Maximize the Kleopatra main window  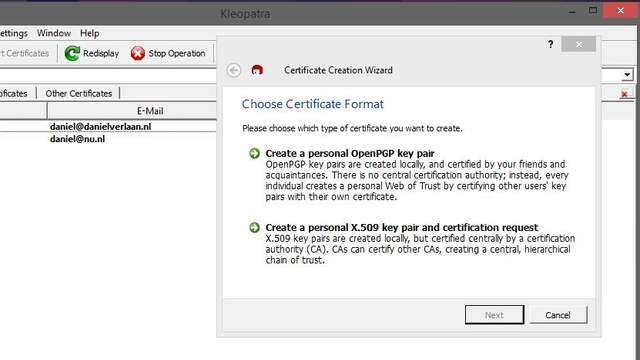[593, 10]
